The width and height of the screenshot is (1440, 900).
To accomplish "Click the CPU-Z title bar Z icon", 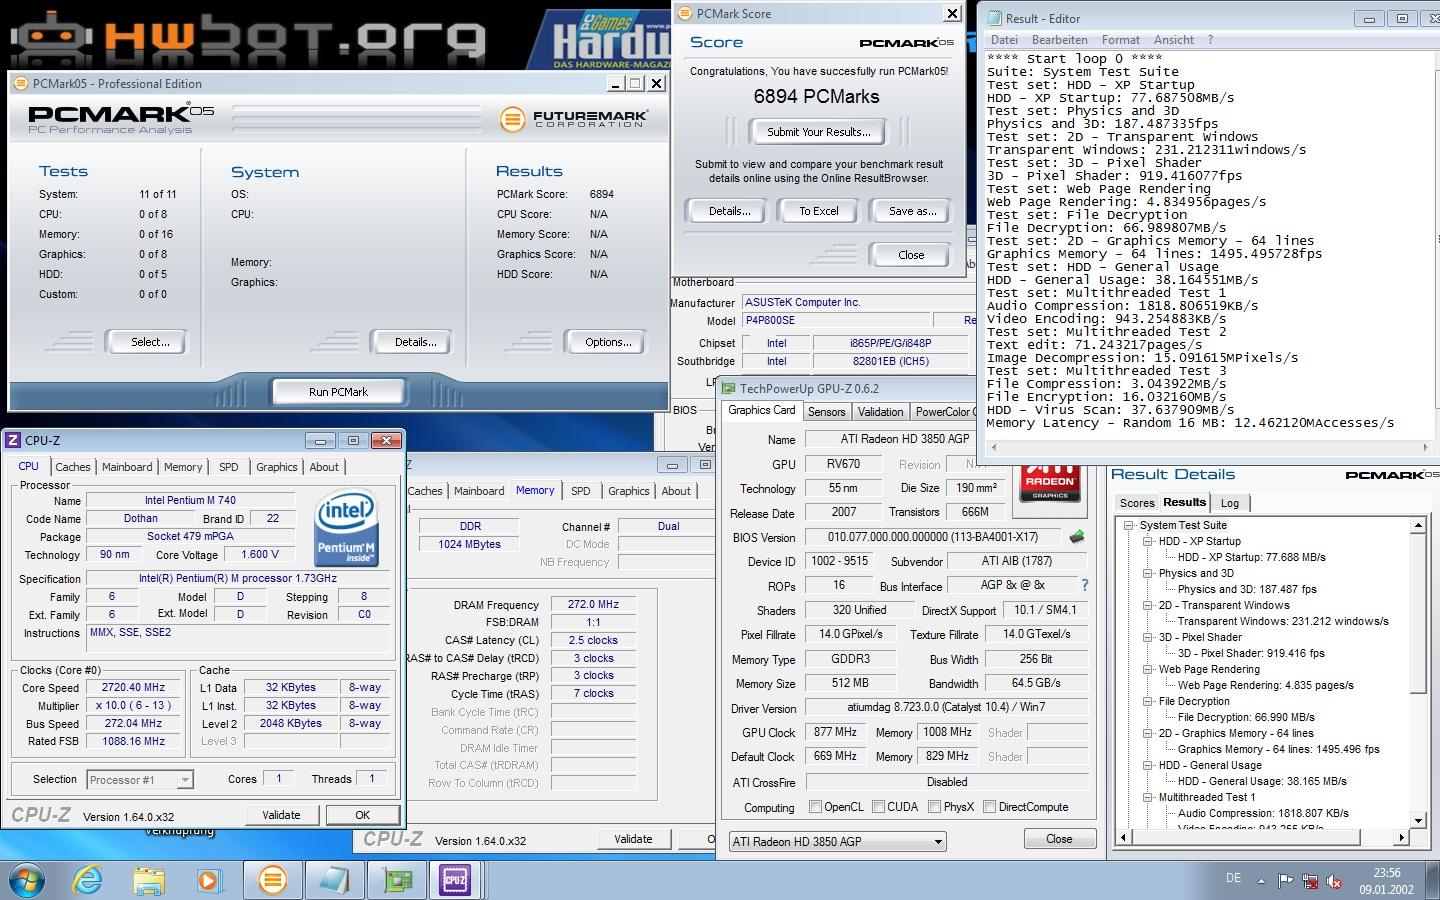I will pyautogui.click(x=14, y=440).
